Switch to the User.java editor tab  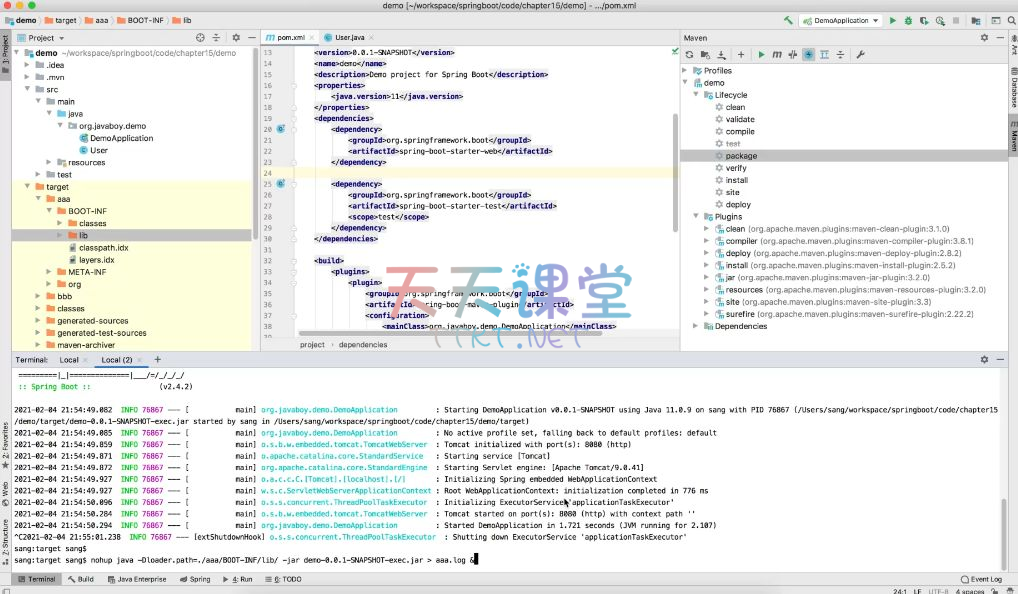[x=350, y=37]
